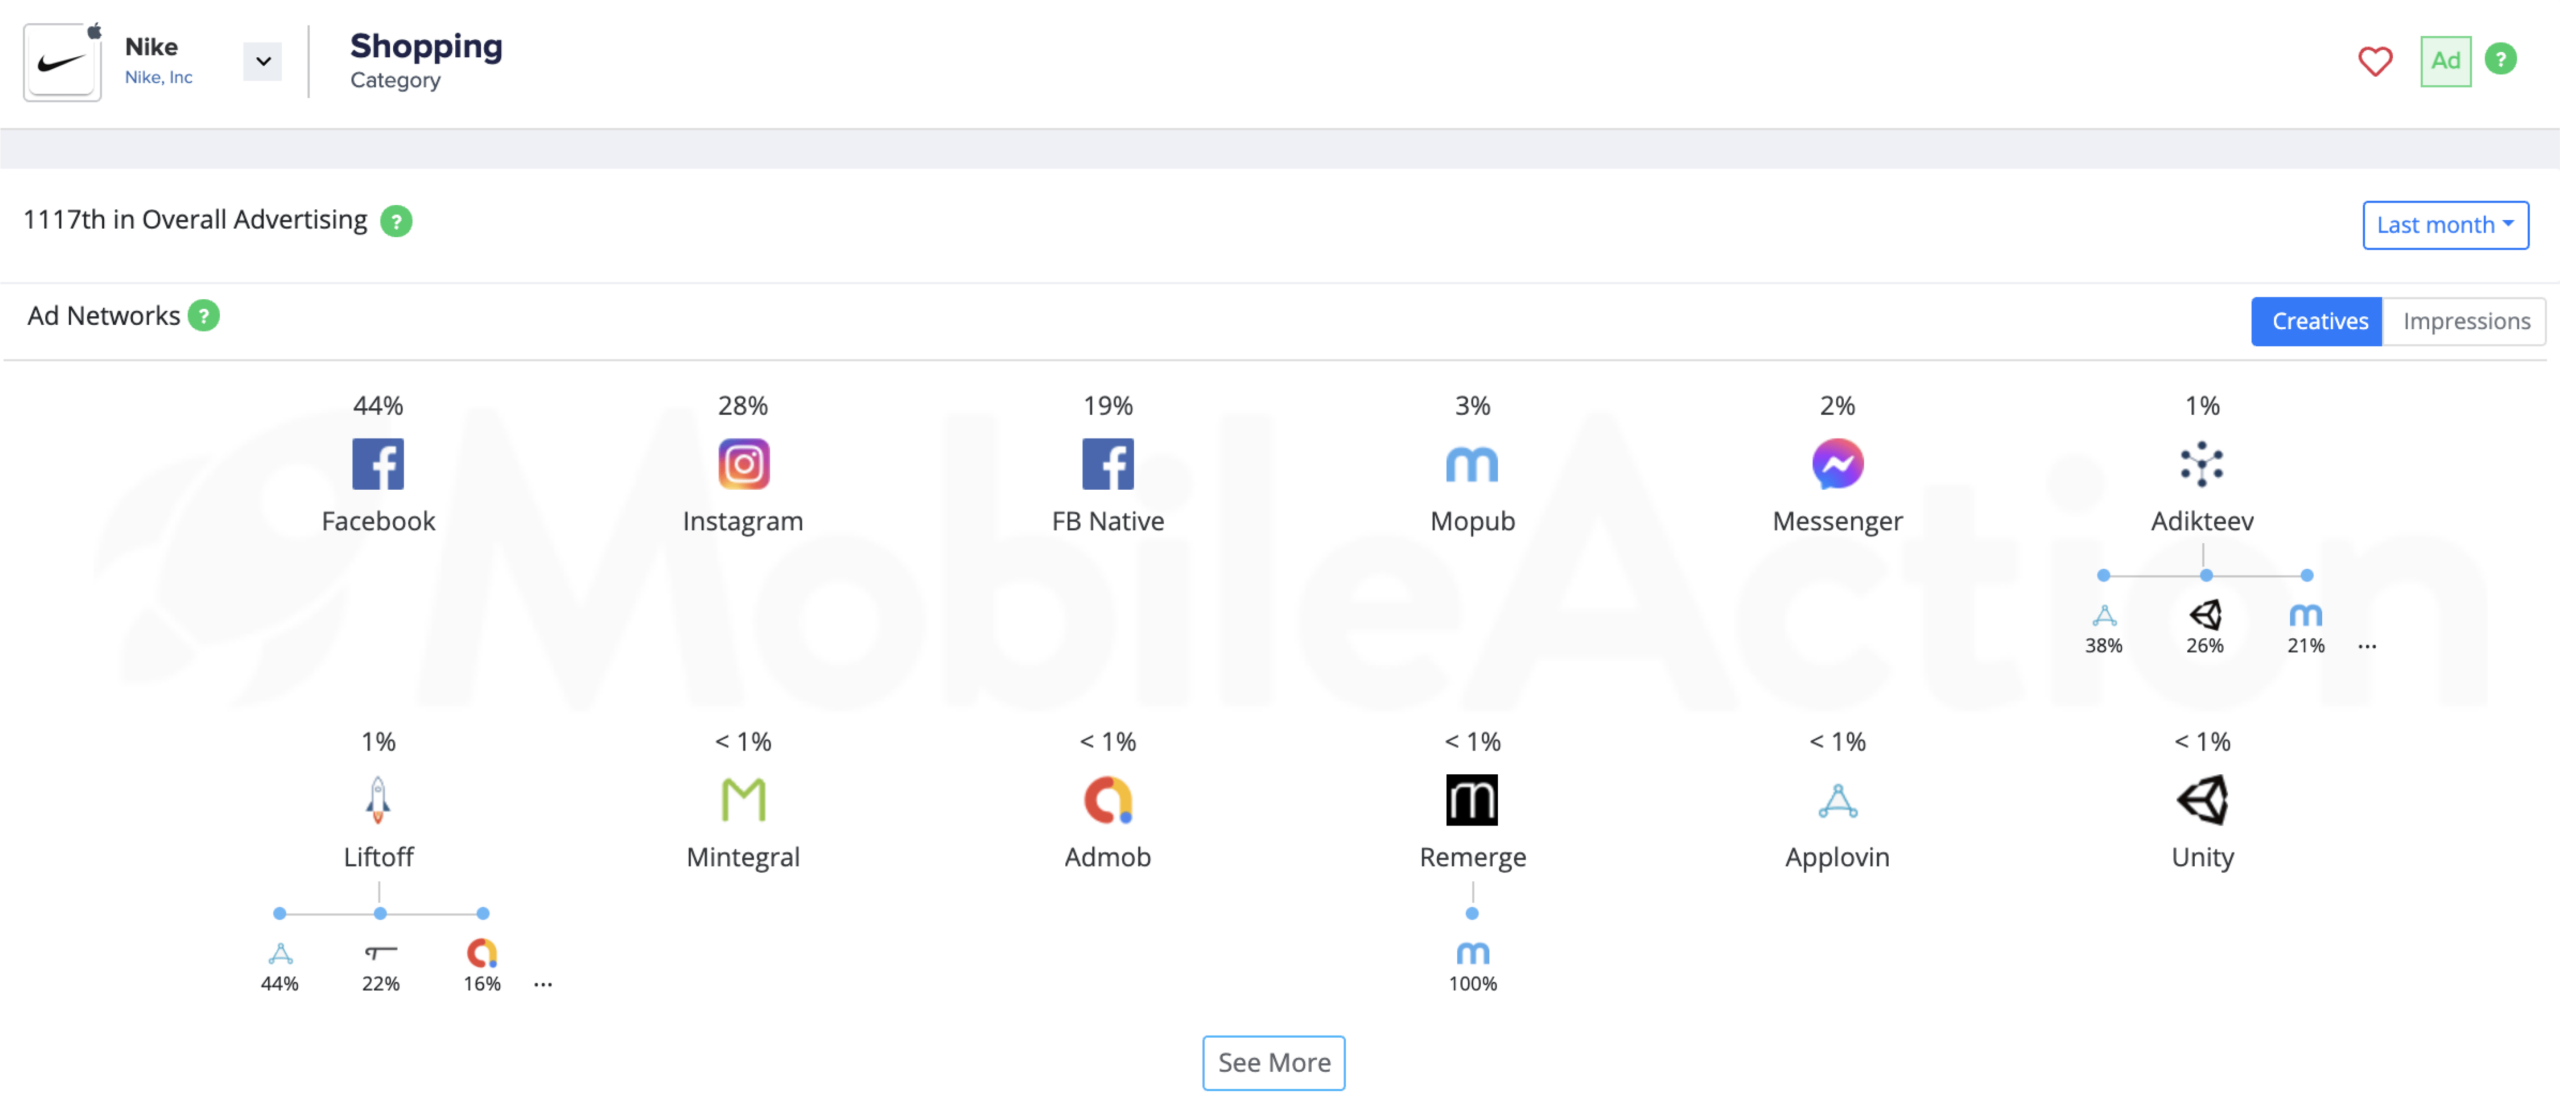Open the Nike app selector dropdown arrow
The image size is (2560, 1120).
click(263, 61)
